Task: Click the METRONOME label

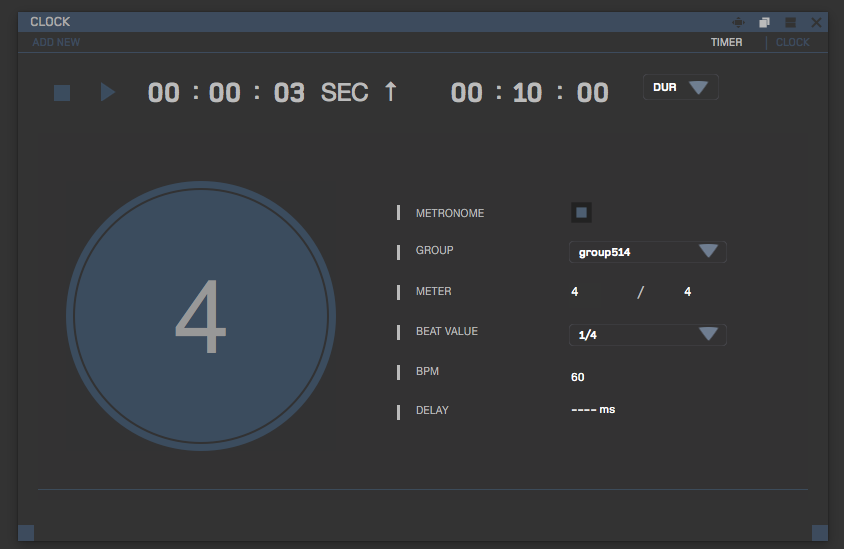Action: coord(450,213)
